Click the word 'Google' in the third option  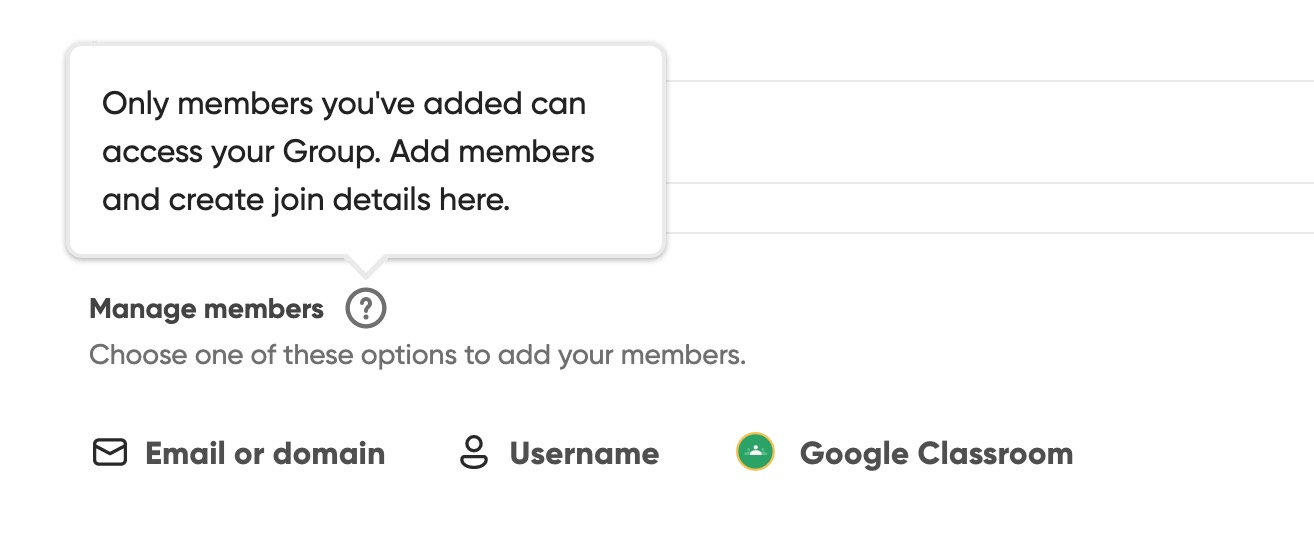pos(853,453)
